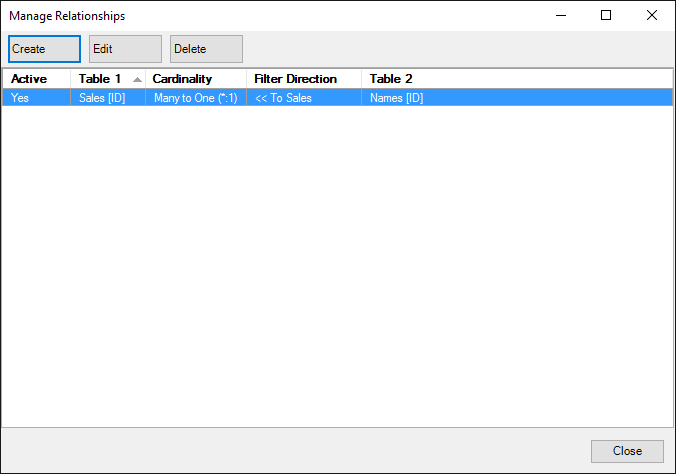This screenshot has width=676, height=474.
Task: Select the Yes cell in Active column
Action: click(x=37, y=97)
